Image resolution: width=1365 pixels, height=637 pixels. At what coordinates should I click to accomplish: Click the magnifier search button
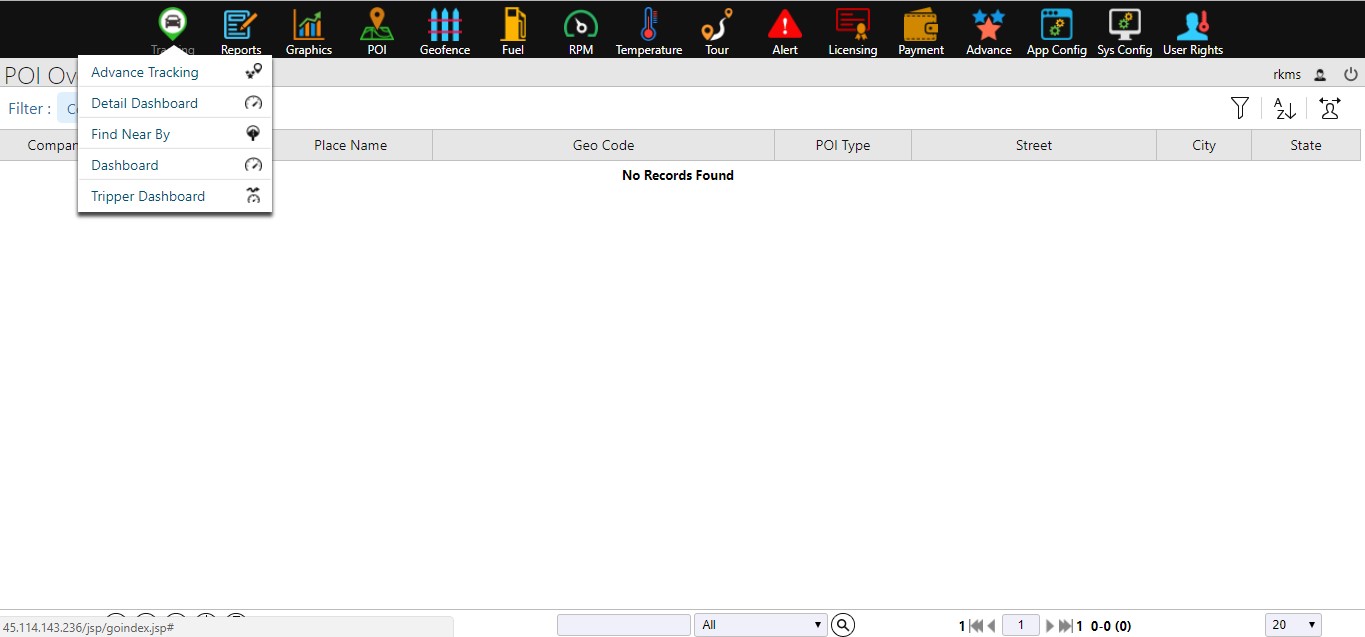pos(843,625)
